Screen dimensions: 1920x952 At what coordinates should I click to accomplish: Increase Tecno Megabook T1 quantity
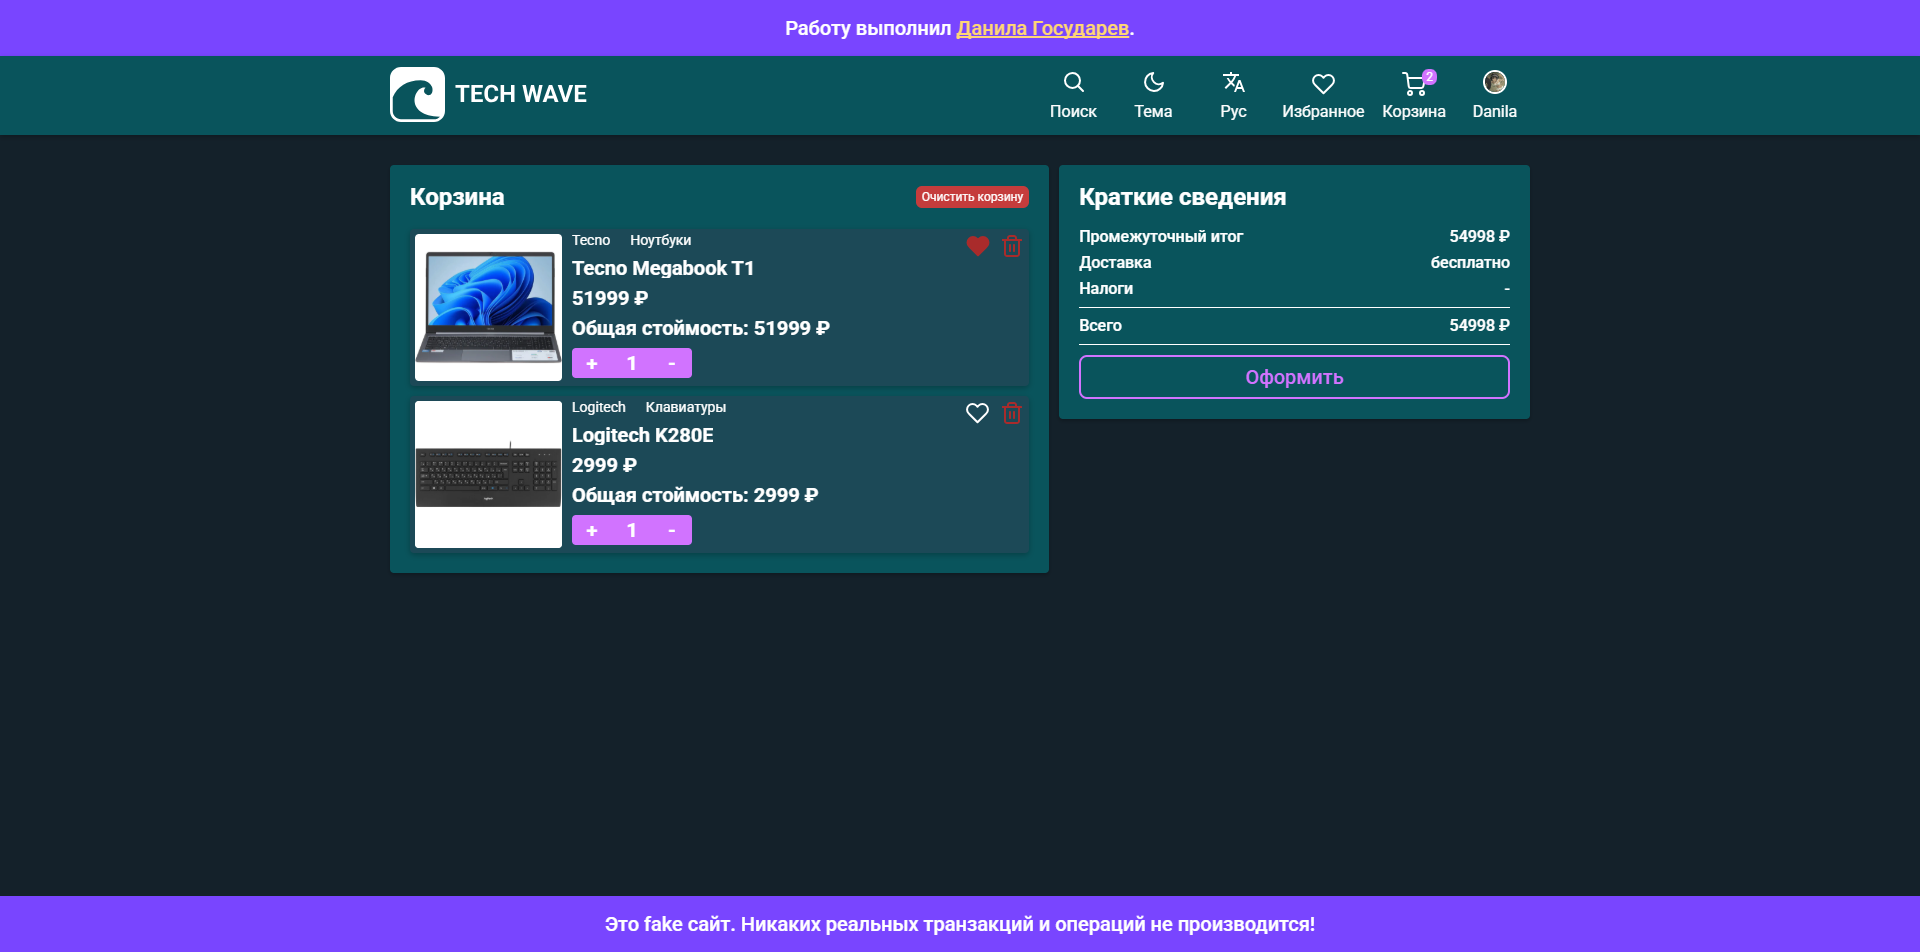[592, 363]
